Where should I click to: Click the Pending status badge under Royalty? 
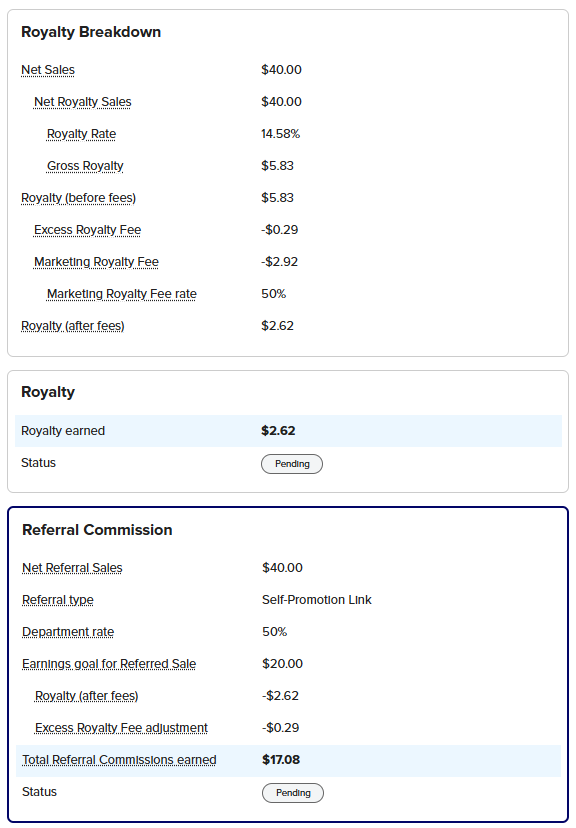(291, 464)
